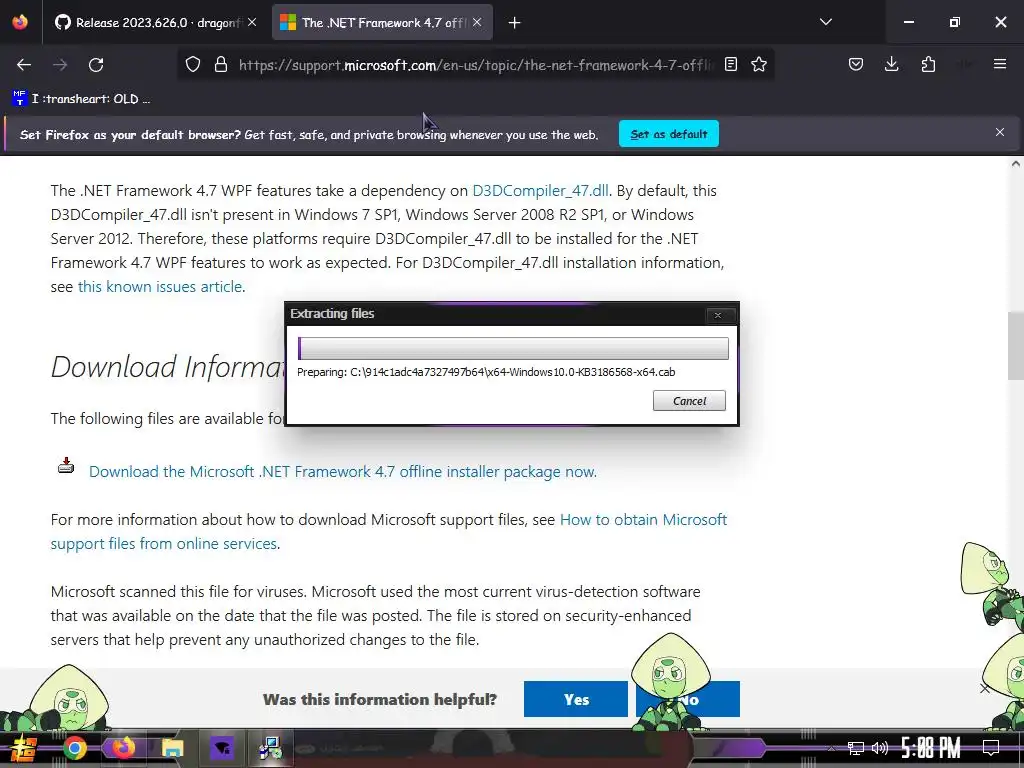This screenshot has height=768, width=1024.
Task: Reload the current page
Action: coord(96,65)
